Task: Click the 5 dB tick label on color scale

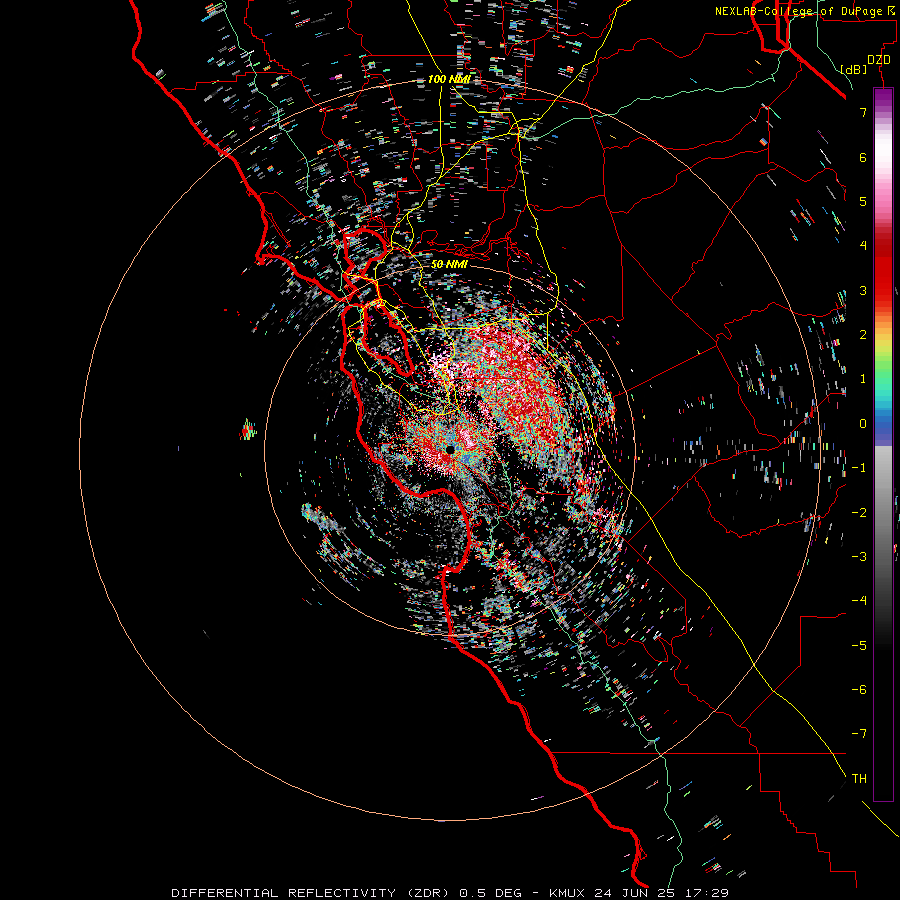Action: 863,201
